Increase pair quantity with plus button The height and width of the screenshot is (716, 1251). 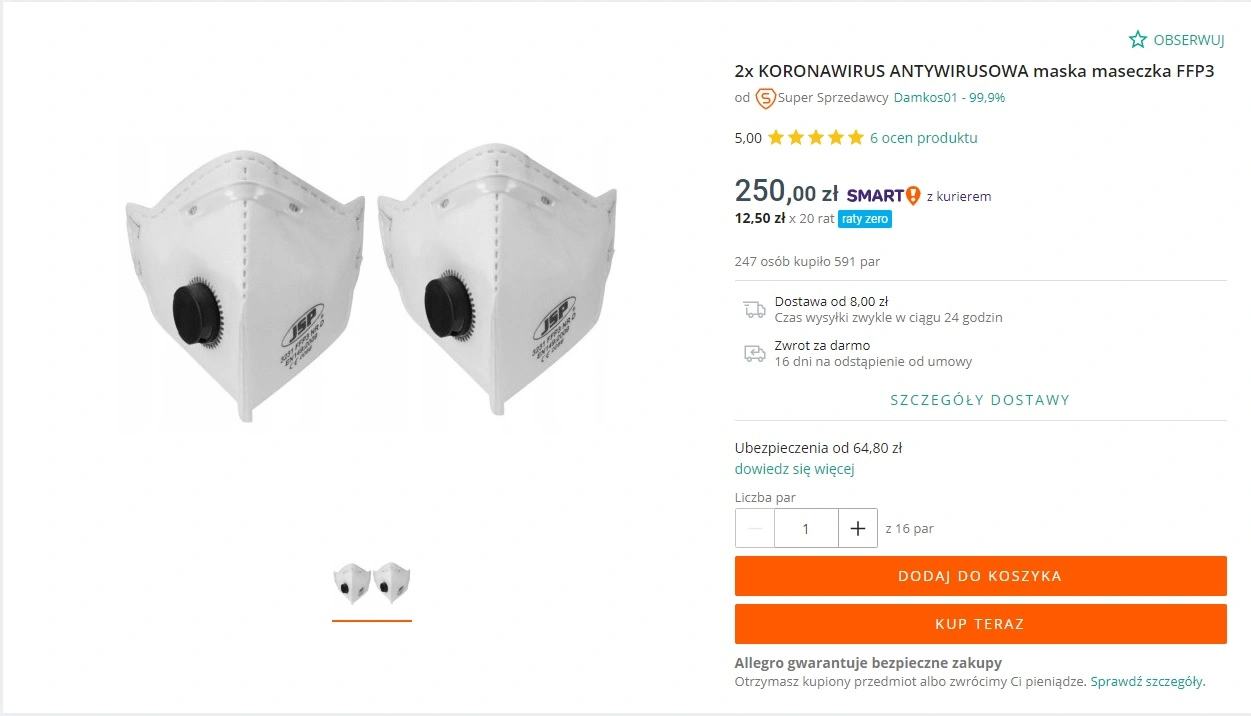(x=857, y=528)
